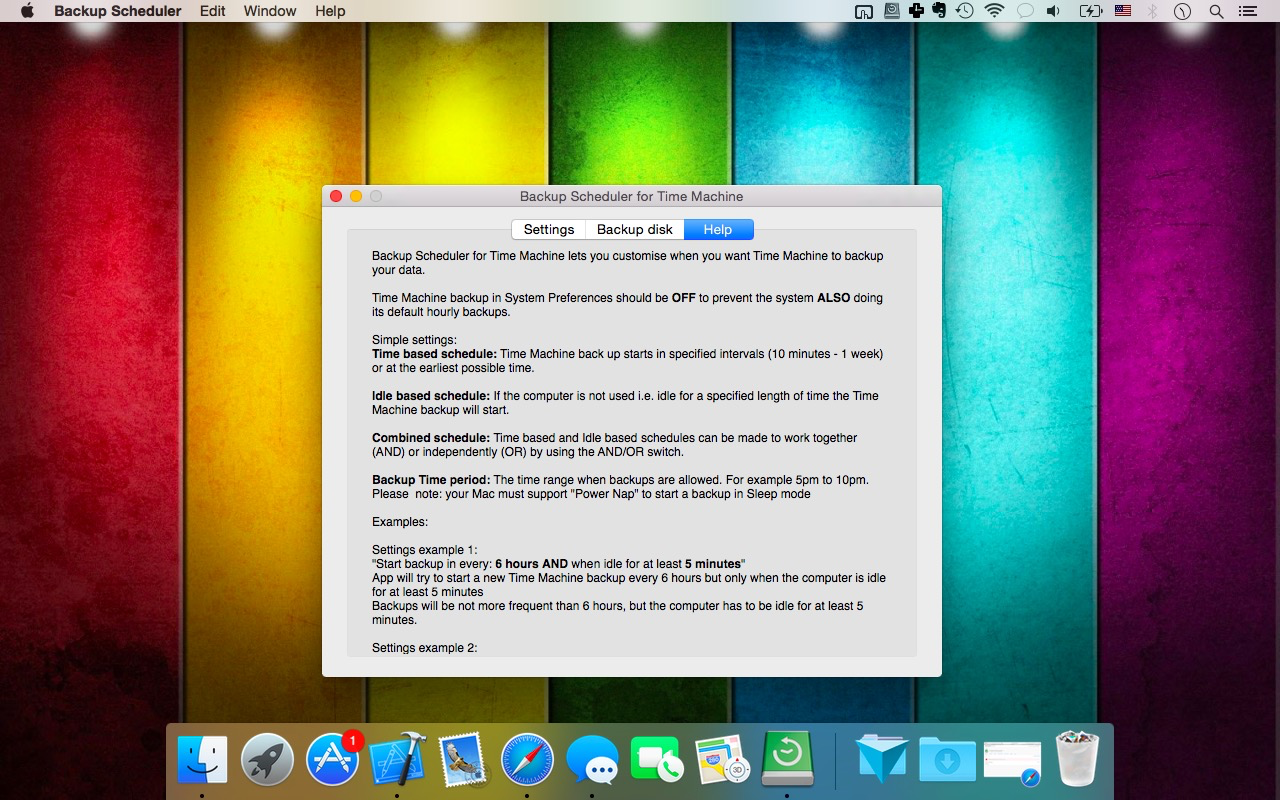Open the Window menu

click(270, 11)
